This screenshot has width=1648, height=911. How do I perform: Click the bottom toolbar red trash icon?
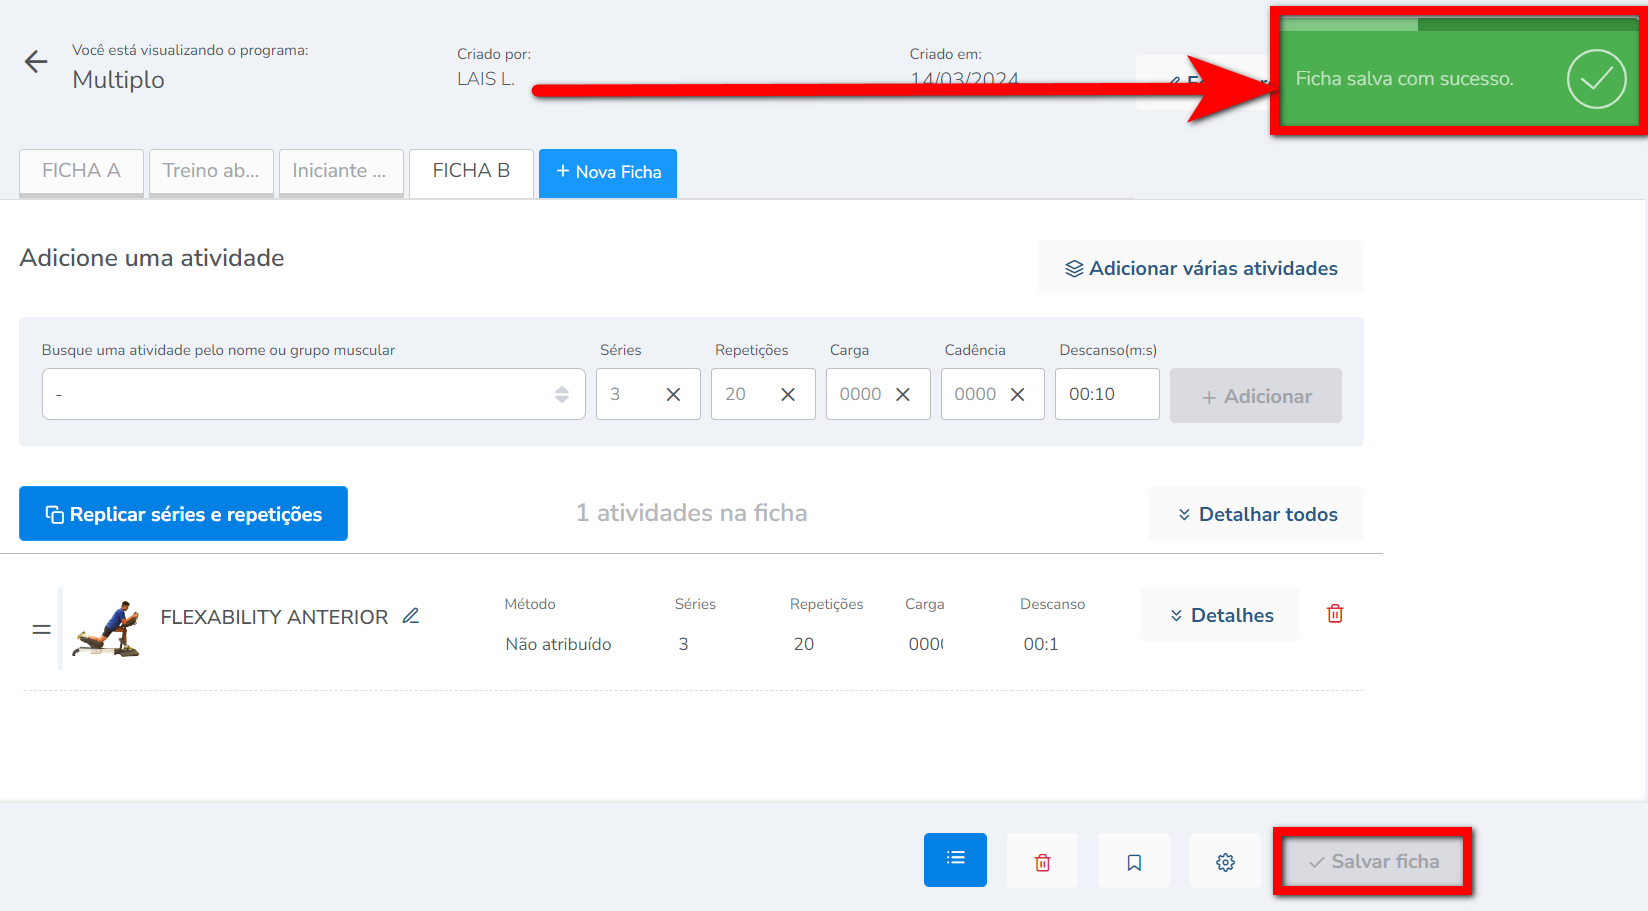click(1042, 861)
